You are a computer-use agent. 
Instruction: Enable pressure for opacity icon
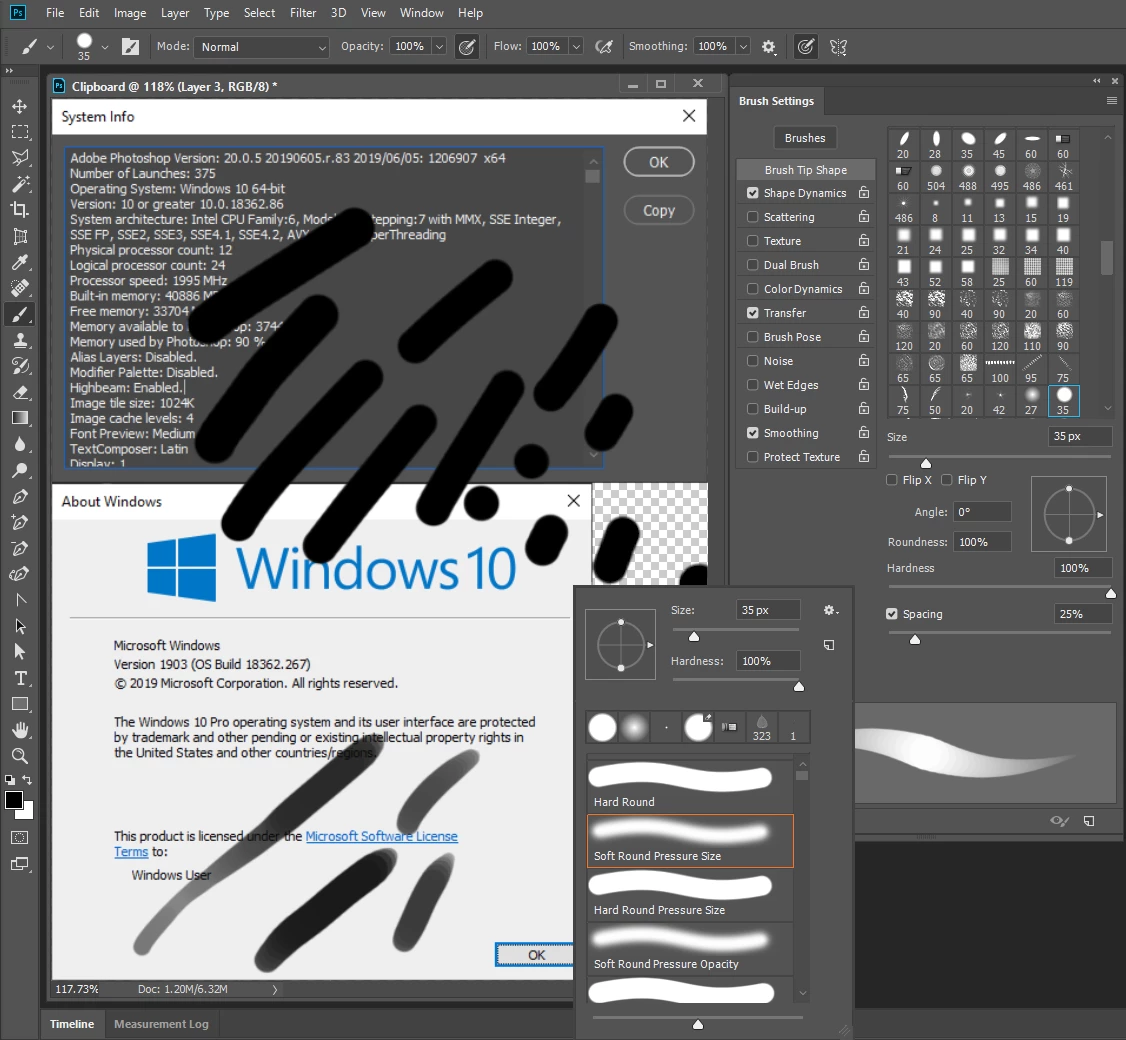tap(467, 47)
